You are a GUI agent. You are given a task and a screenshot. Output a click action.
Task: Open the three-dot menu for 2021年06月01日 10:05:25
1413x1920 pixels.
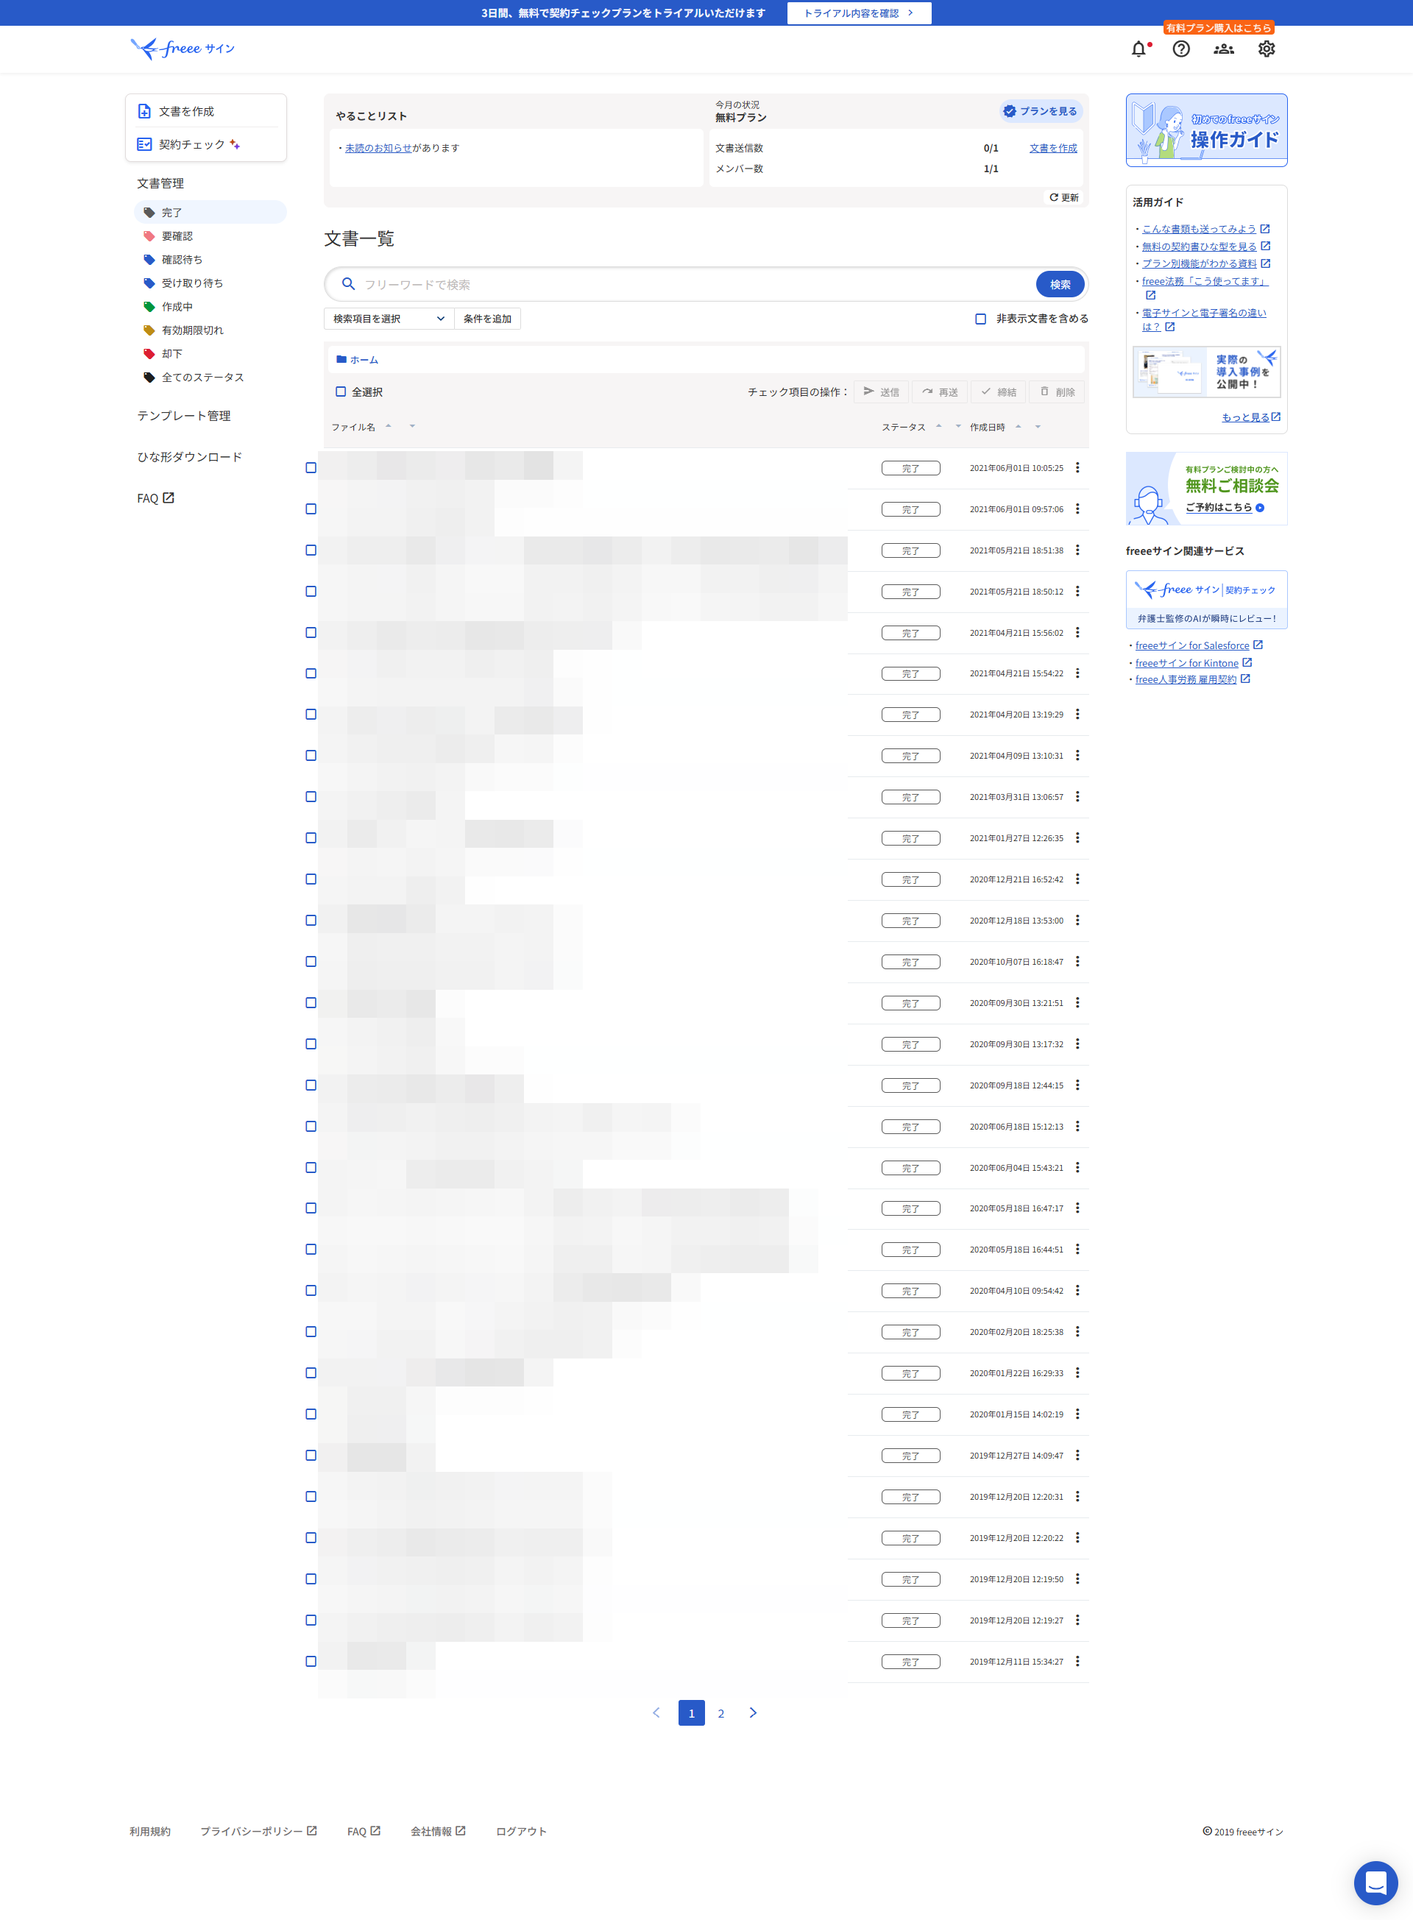pos(1077,468)
